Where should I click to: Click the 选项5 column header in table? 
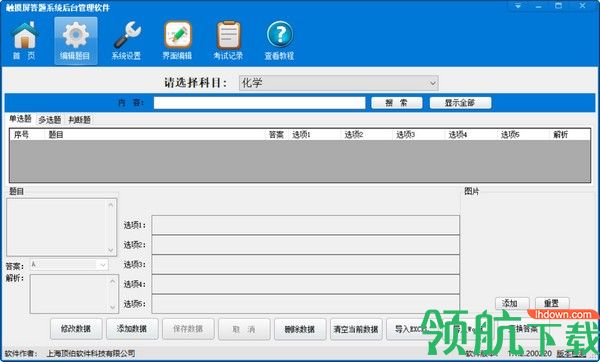524,135
